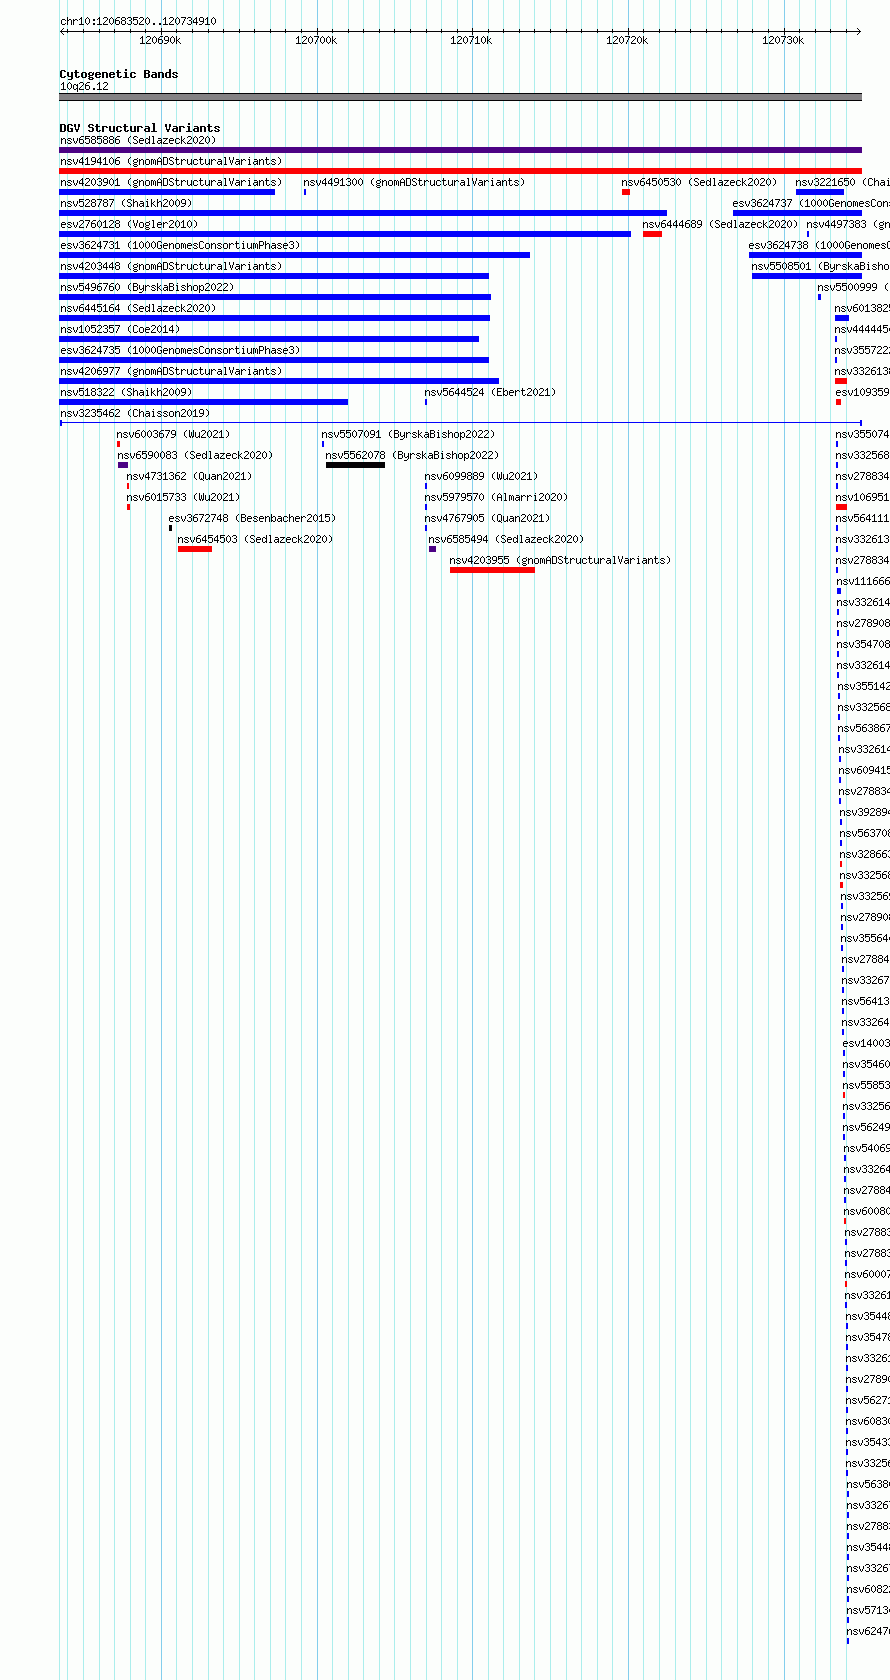Screen dimensions: 890x1680
Task: Open nsv4203901 (gnomADStructuralVariants) variant
Action: point(171,182)
